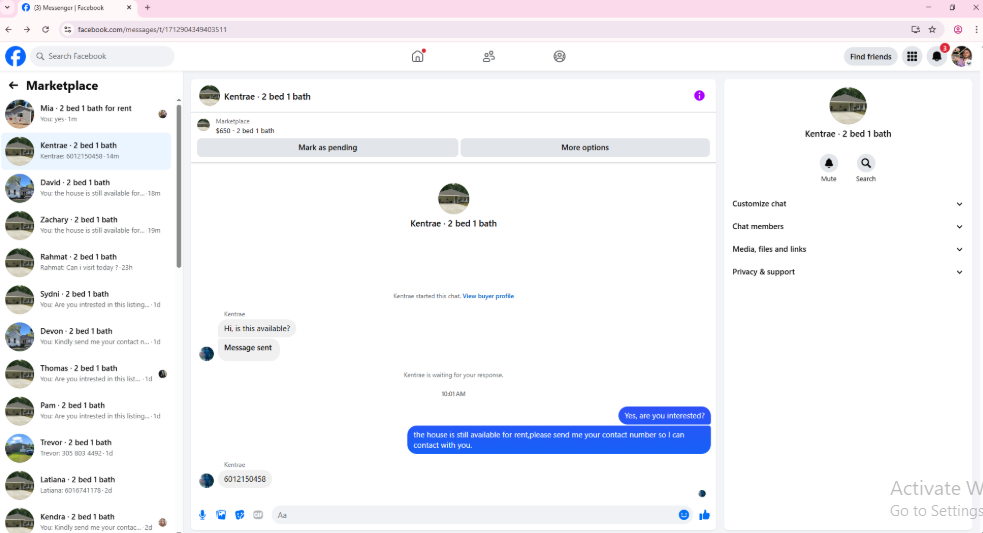This screenshot has width=983, height=533.
Task: Open the Zachary 2 bed 1 bath chat
Action: 87,225
